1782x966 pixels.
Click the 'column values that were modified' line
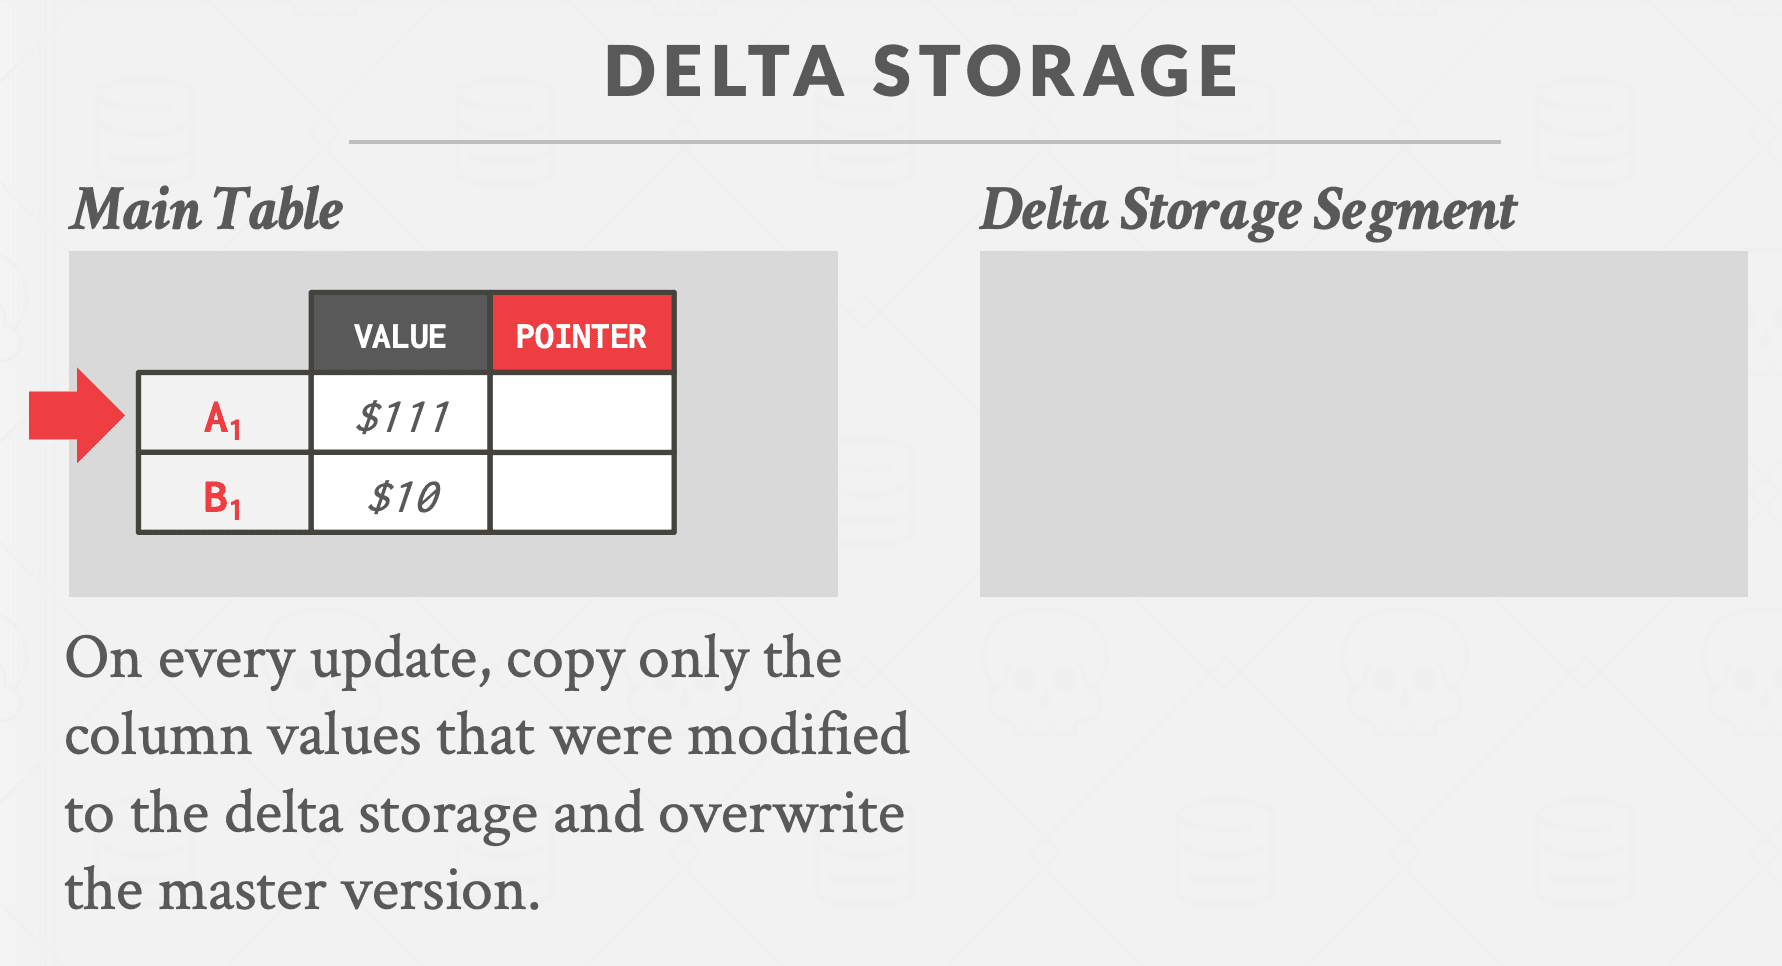(487, 736)
